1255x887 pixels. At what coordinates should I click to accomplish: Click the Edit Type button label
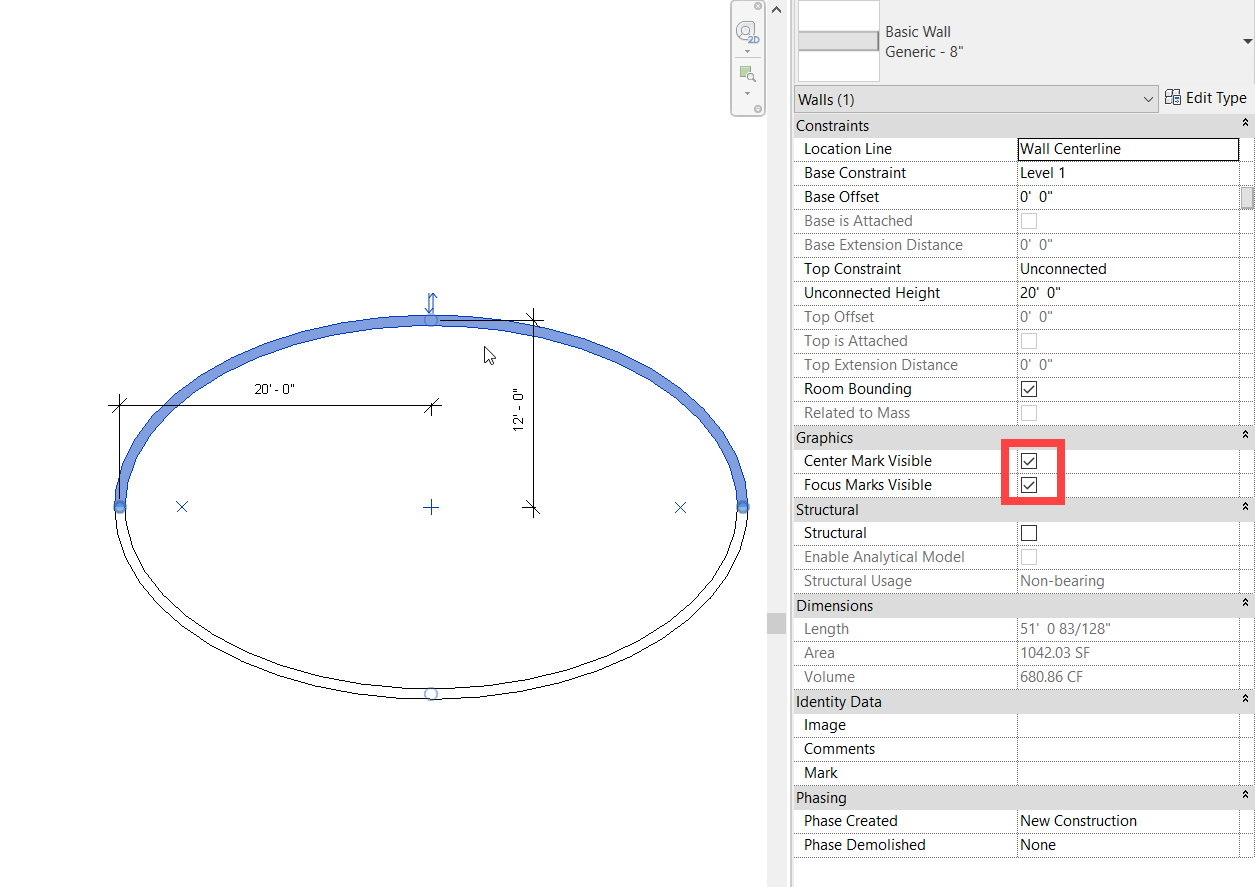click(1215, 97)
